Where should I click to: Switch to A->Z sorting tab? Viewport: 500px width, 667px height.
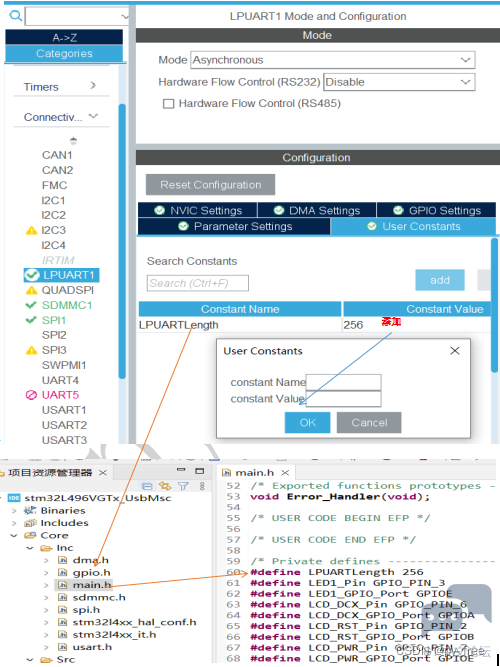64,37
